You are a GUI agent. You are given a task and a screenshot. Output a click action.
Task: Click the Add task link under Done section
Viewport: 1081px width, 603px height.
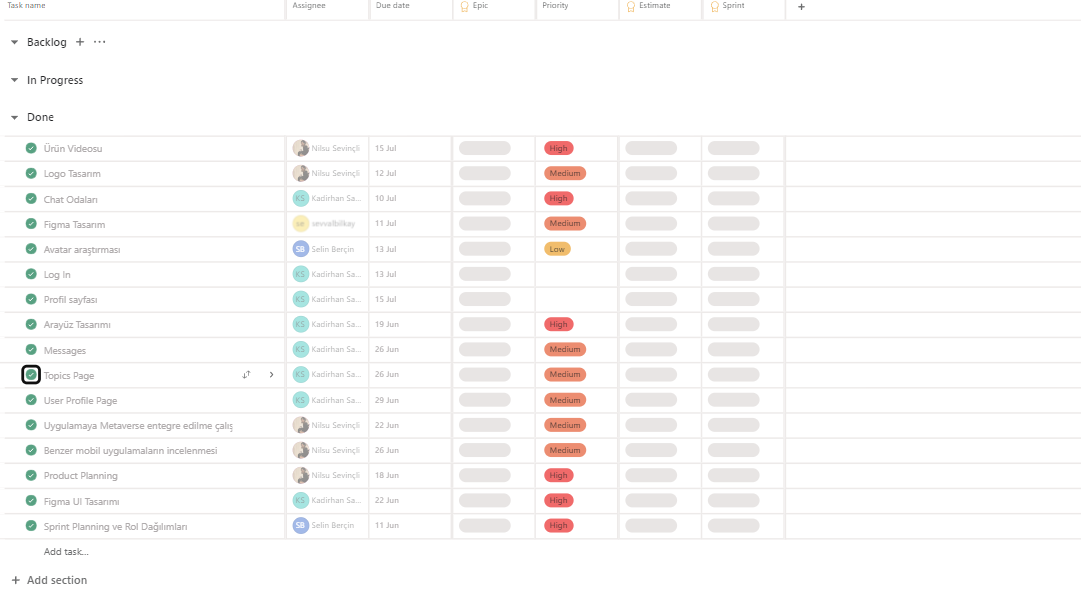(66, 551)
